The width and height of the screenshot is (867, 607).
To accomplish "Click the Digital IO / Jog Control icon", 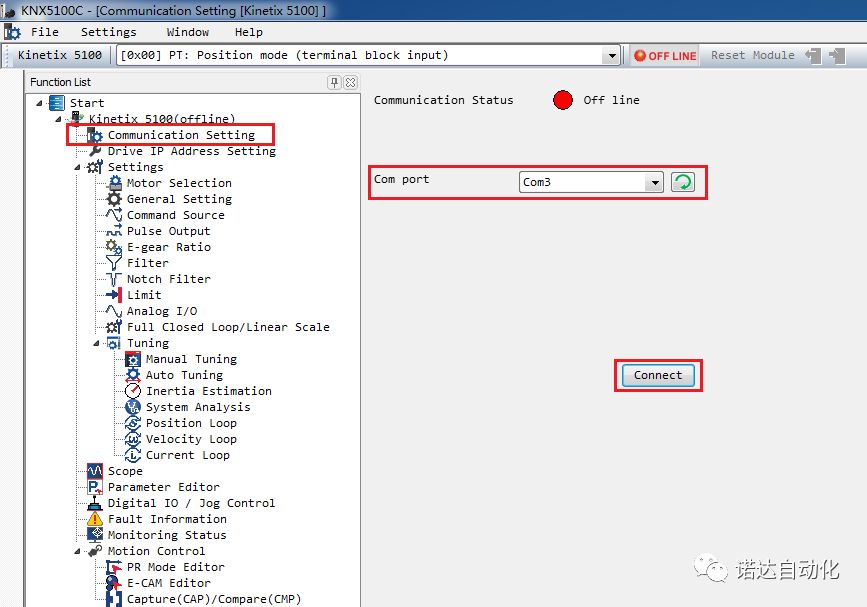I will 95,503.
